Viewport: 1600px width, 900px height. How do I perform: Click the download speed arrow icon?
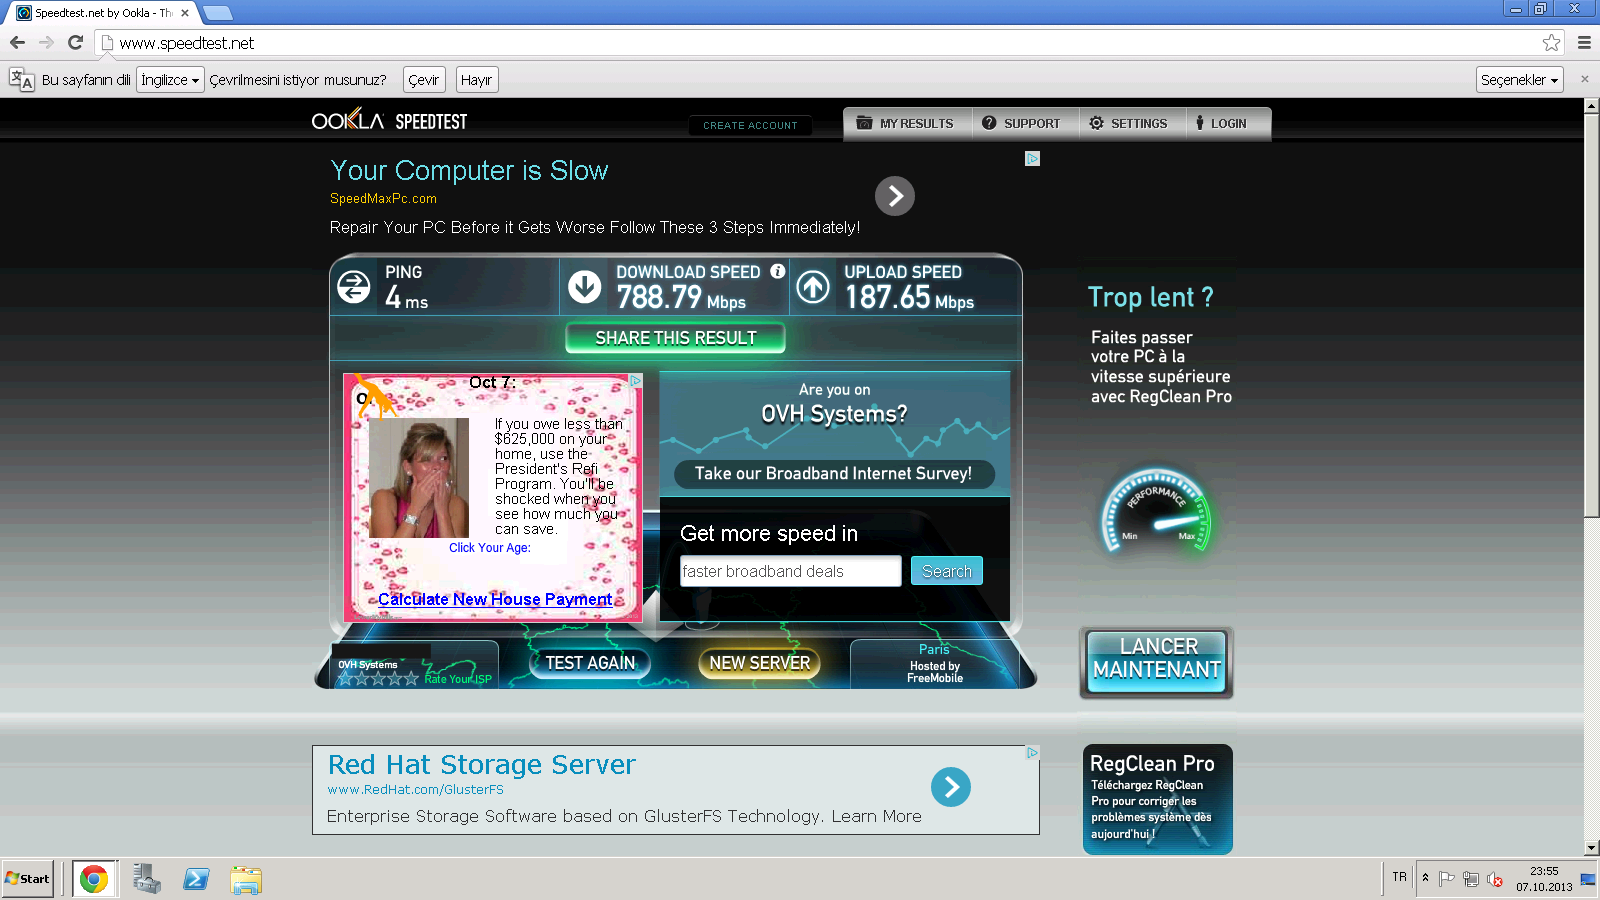click(x=585, y=287)
